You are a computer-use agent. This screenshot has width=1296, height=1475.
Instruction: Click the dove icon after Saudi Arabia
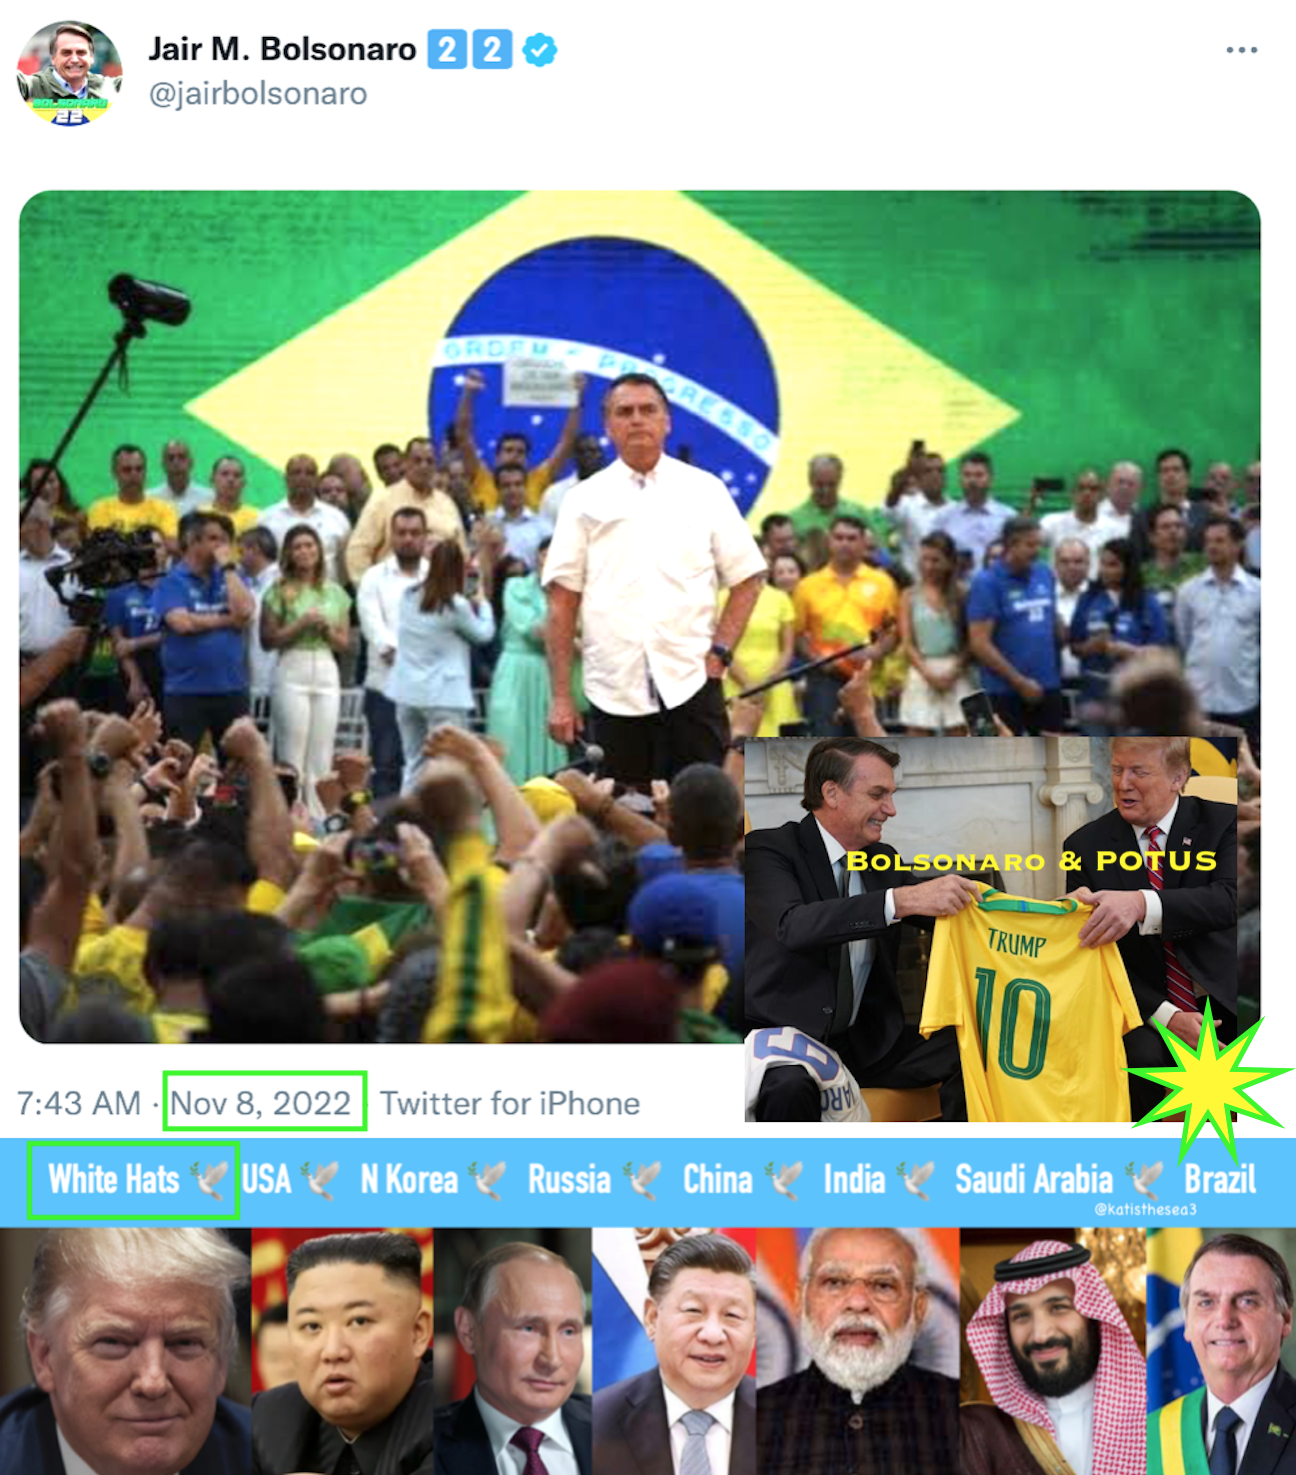point(1147,1180)
